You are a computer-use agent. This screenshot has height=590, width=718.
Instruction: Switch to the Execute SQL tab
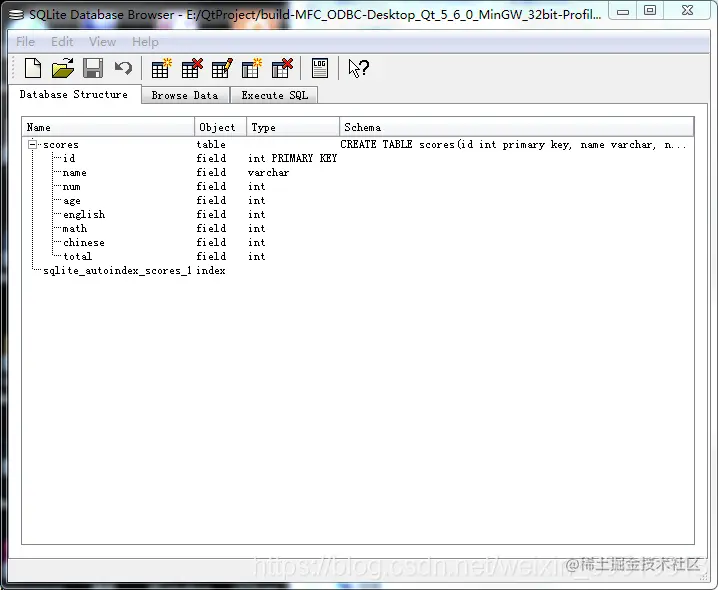[x=274, y=95]
